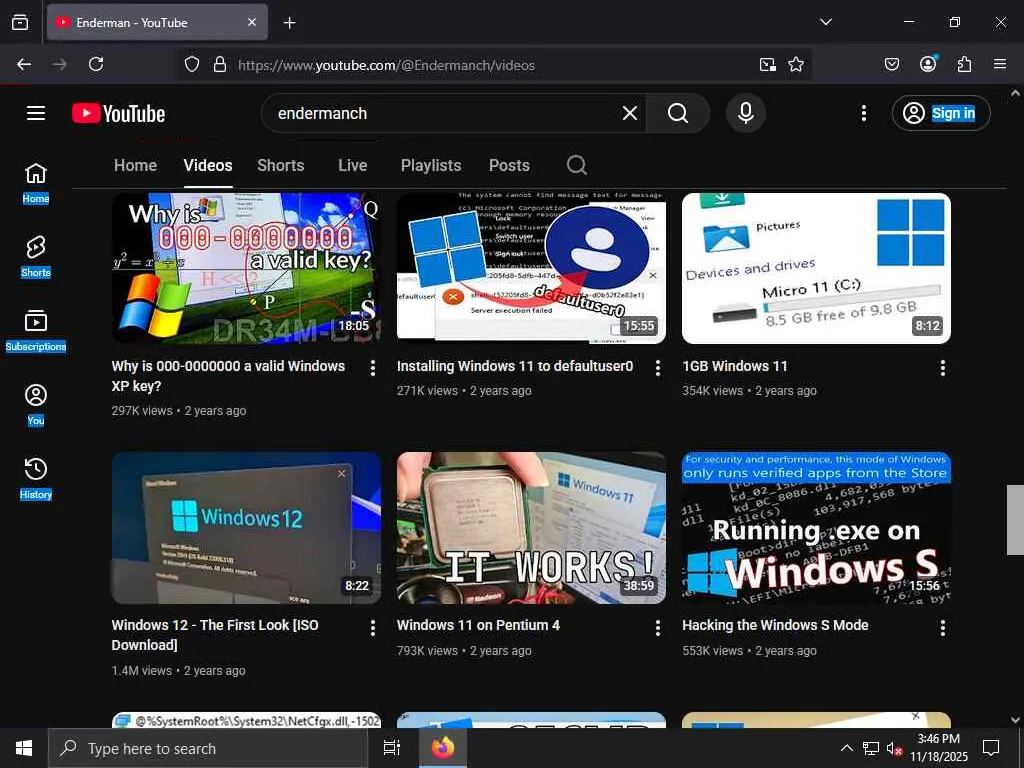This screenshot has height=768, width=1024.
Task: Click title Windows 11 on Pentium 4
Action: tap(478, 625)
